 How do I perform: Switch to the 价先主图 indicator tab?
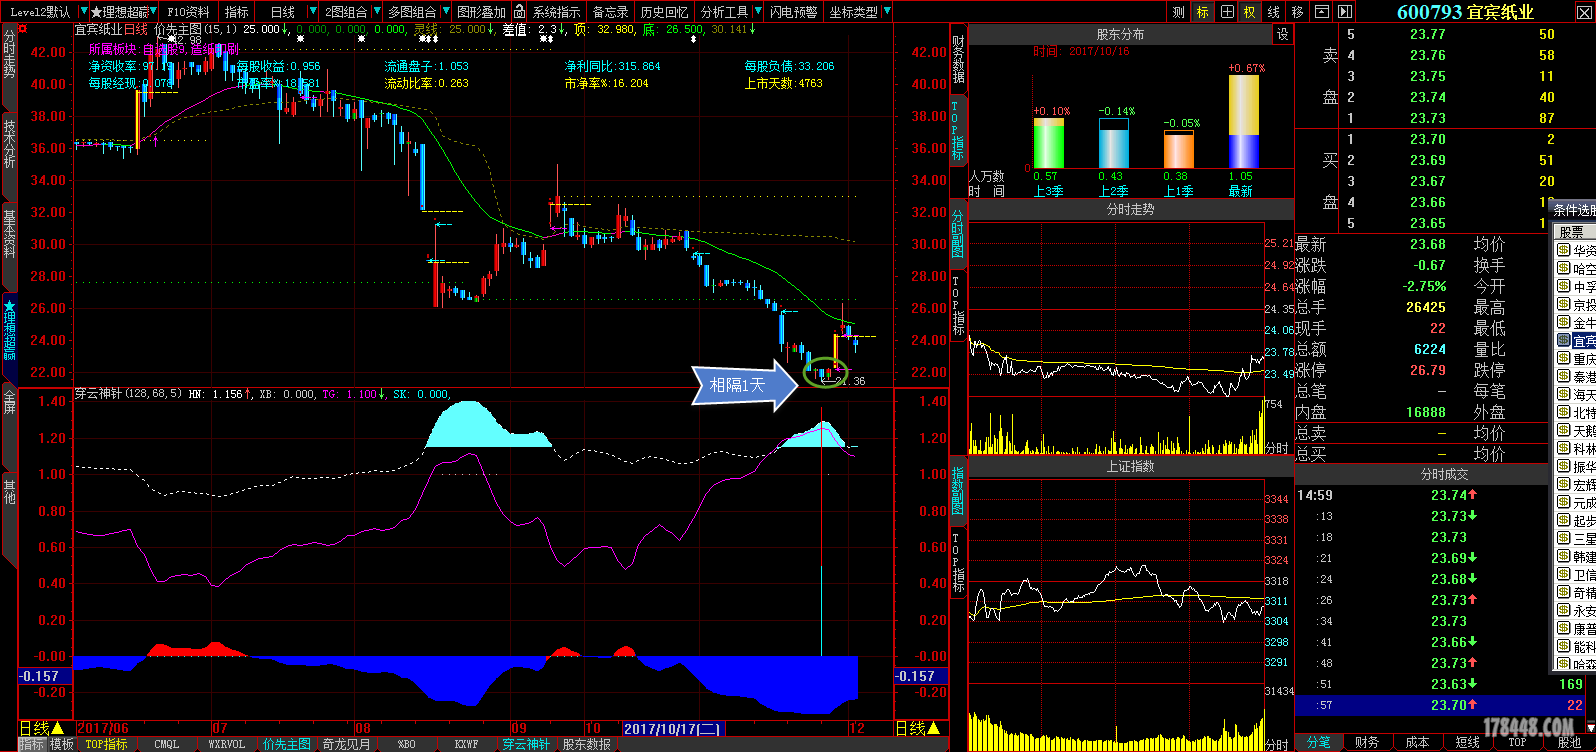[287, 744]
